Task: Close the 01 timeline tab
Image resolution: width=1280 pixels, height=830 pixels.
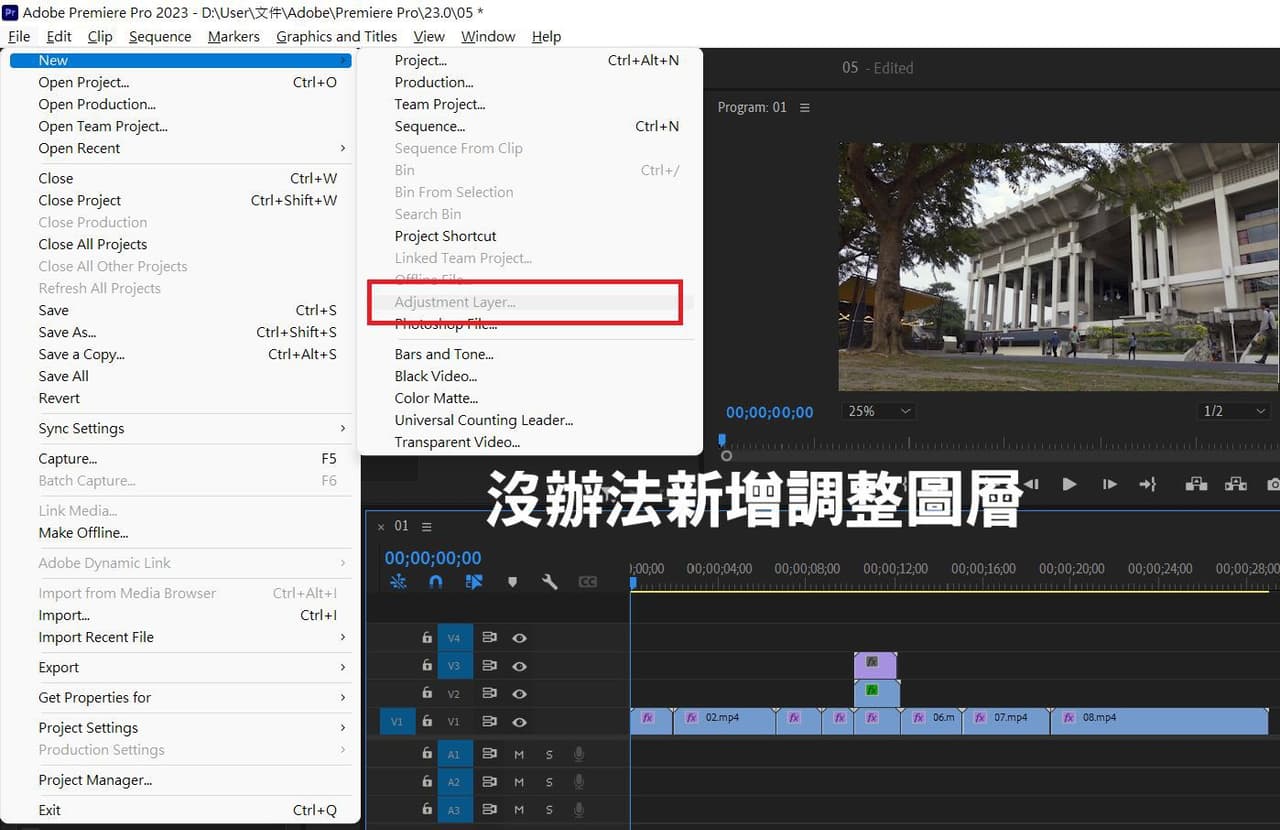Action: [380, 526]
